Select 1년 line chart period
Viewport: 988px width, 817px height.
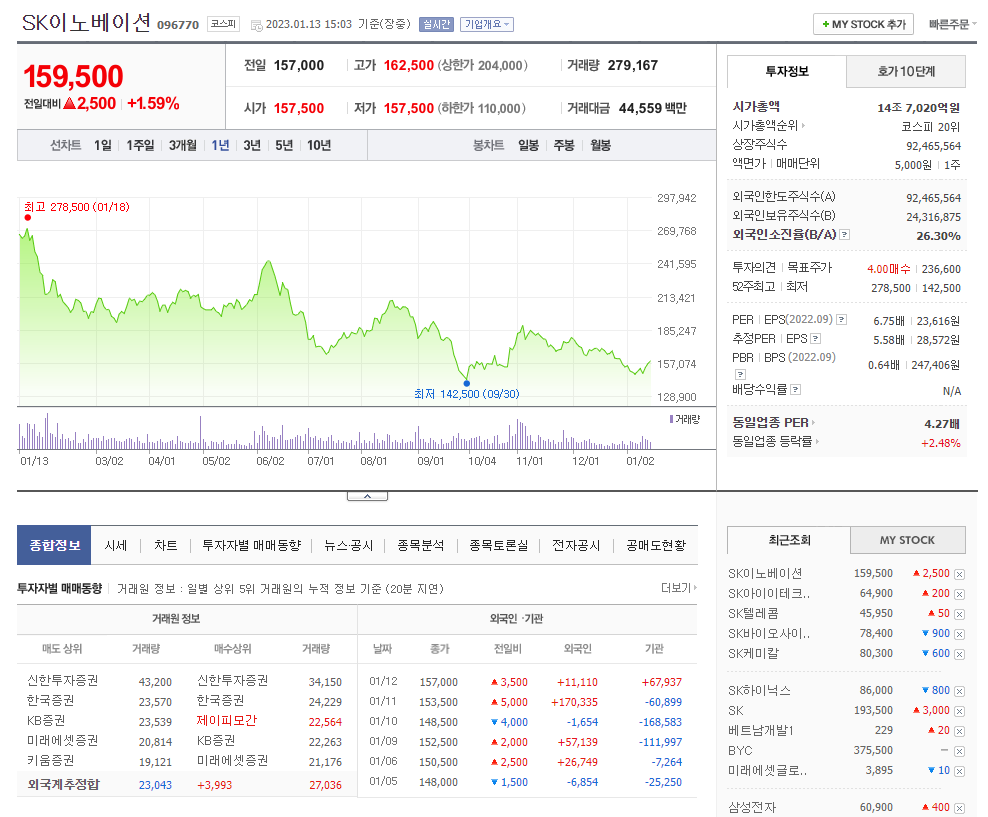click(x=220, y=146)
